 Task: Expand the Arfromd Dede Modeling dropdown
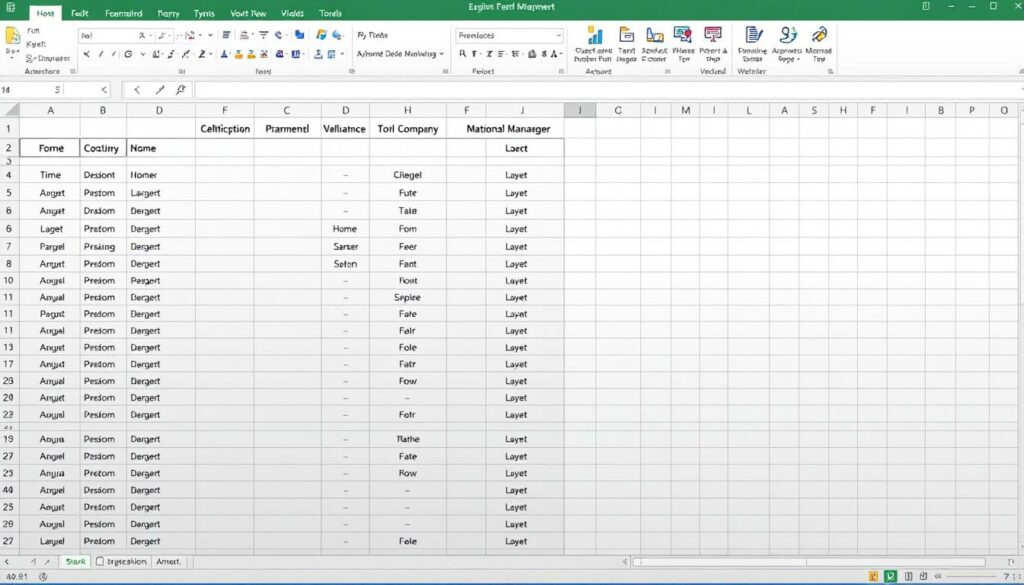[x=441, y=54]
